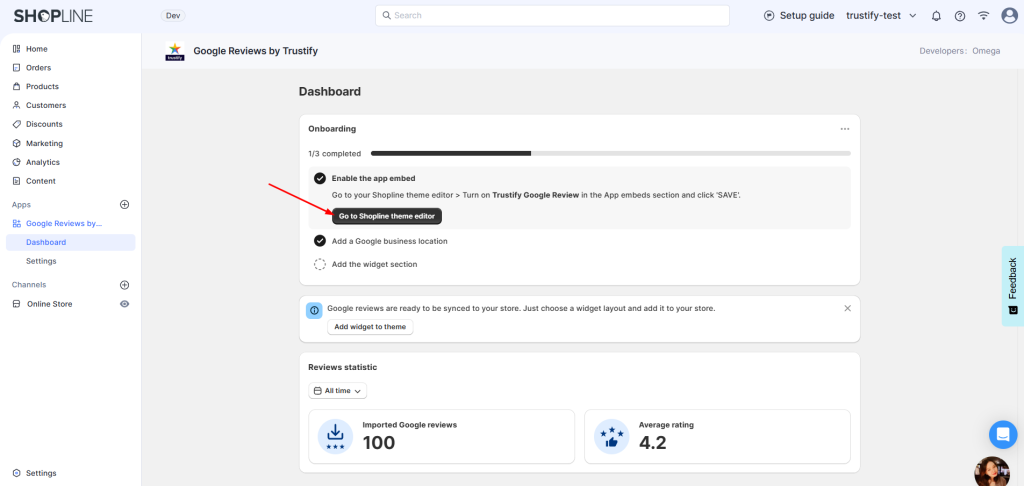This screenshot has width=1024, height=486.
Task: Open Online Store channel
Action: [50, 304]
